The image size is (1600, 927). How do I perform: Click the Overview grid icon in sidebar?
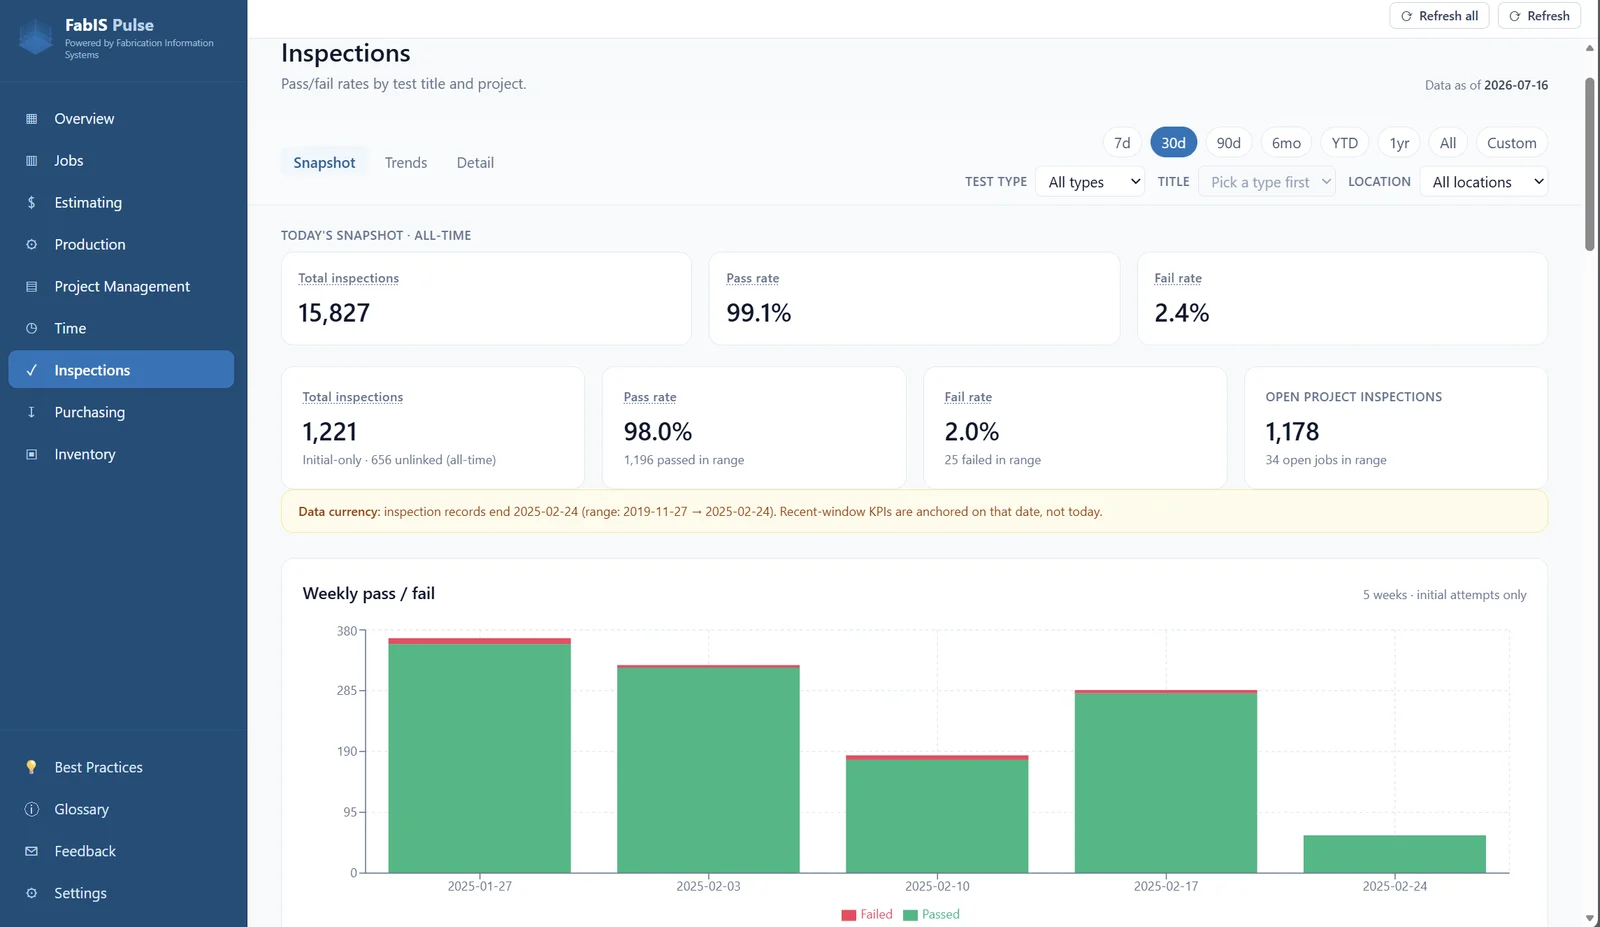[31, 119]
